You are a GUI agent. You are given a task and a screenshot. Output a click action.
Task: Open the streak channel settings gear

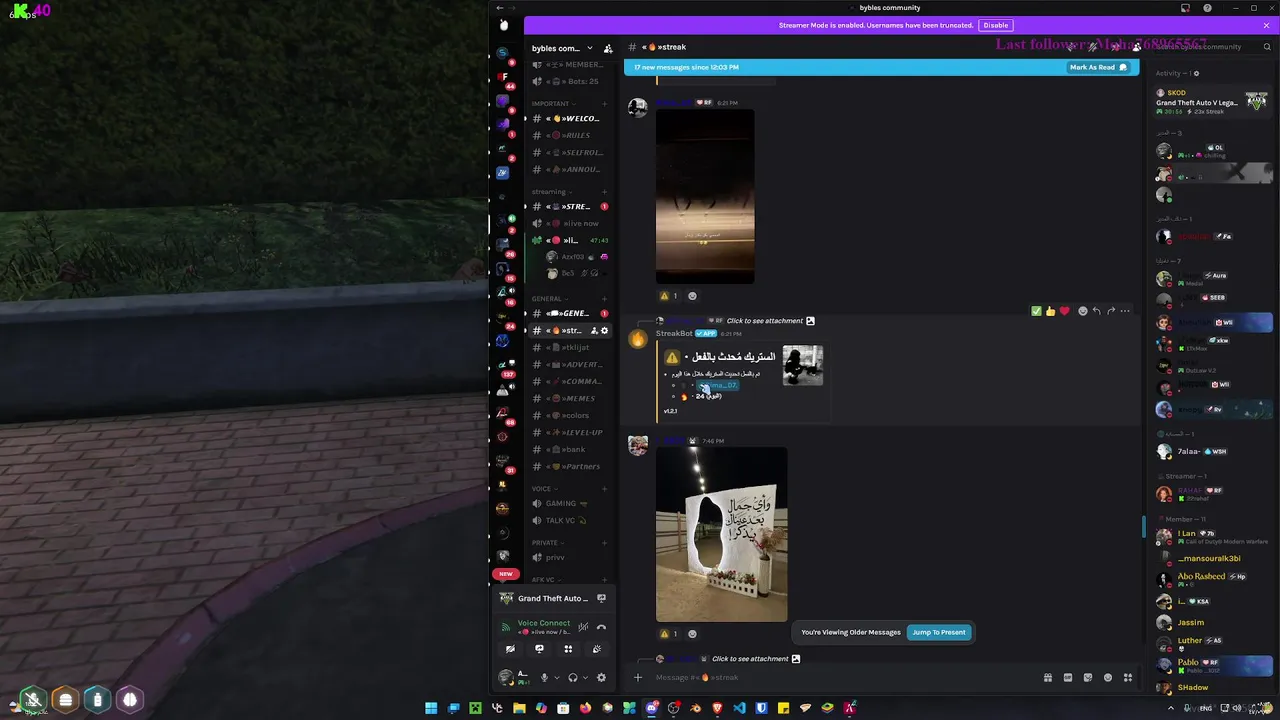click(604, 330)
